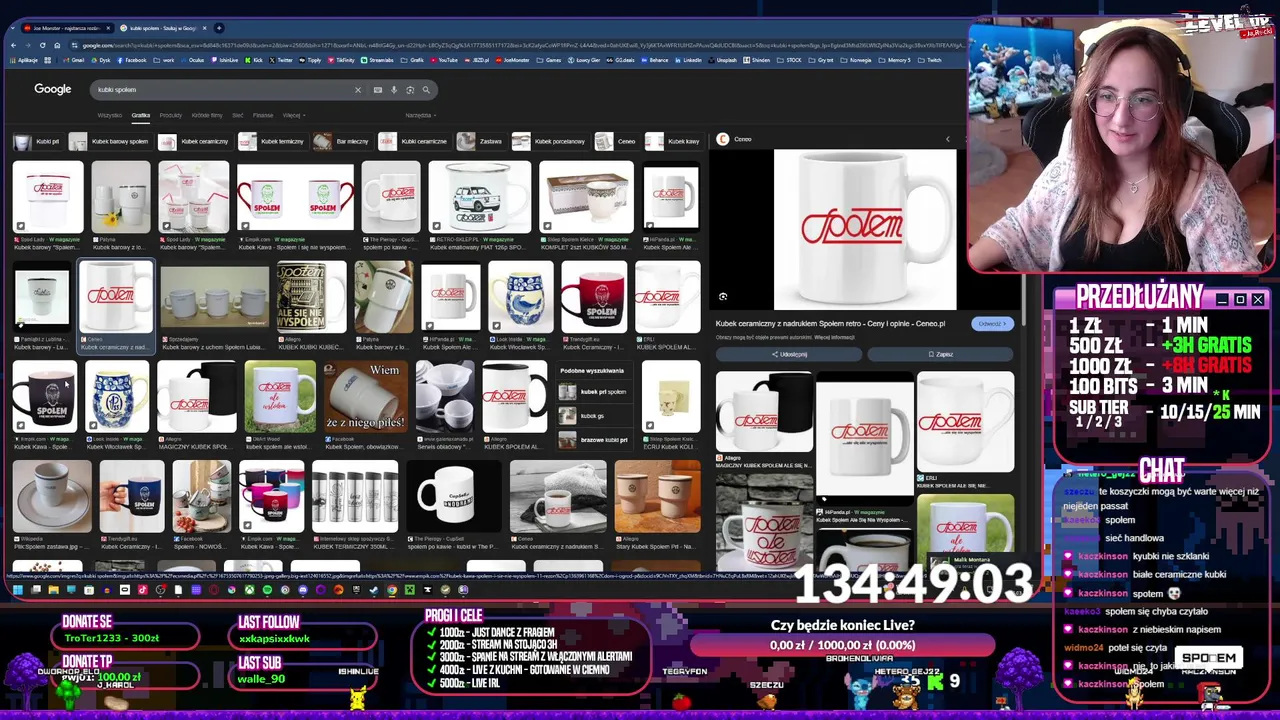Start voice search with the microphone icon

pos(394,90)
